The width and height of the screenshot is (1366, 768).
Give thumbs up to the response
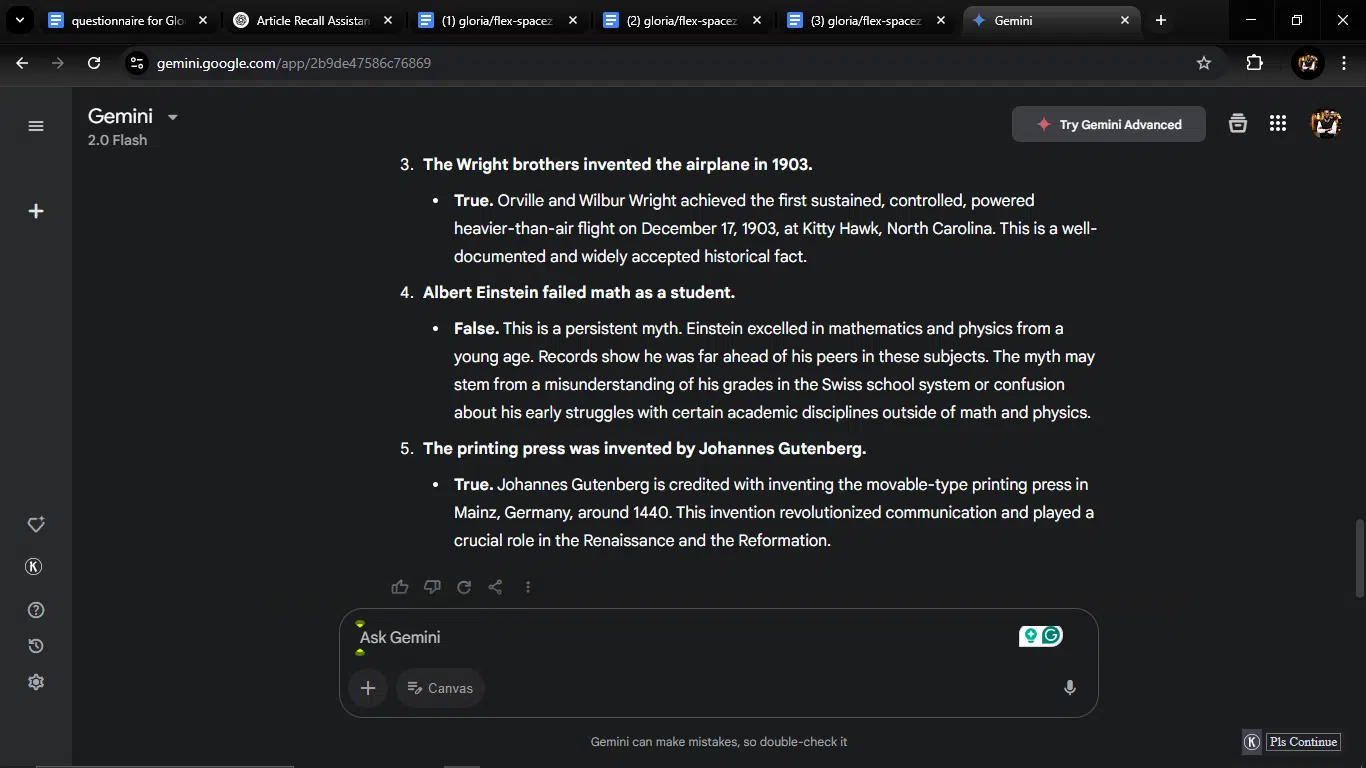point(400,587)
